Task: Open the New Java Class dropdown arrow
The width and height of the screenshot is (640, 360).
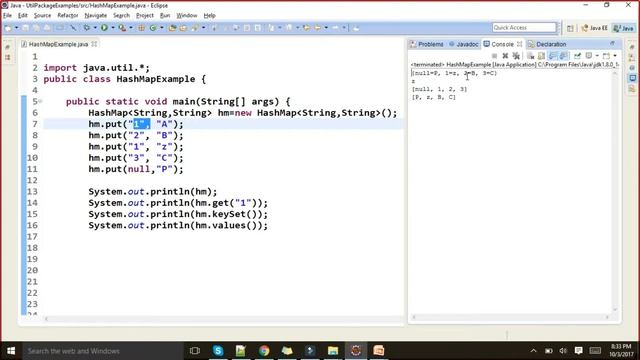Action: tap(162, 28)
